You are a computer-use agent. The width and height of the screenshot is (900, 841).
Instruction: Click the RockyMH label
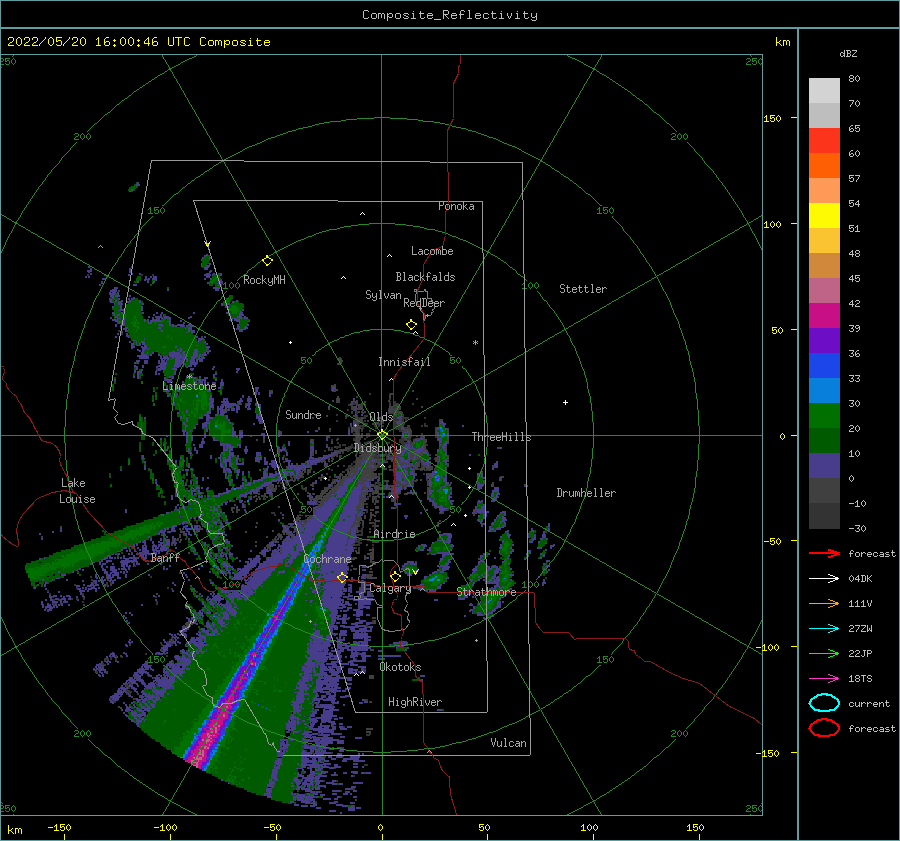(264, 280)
